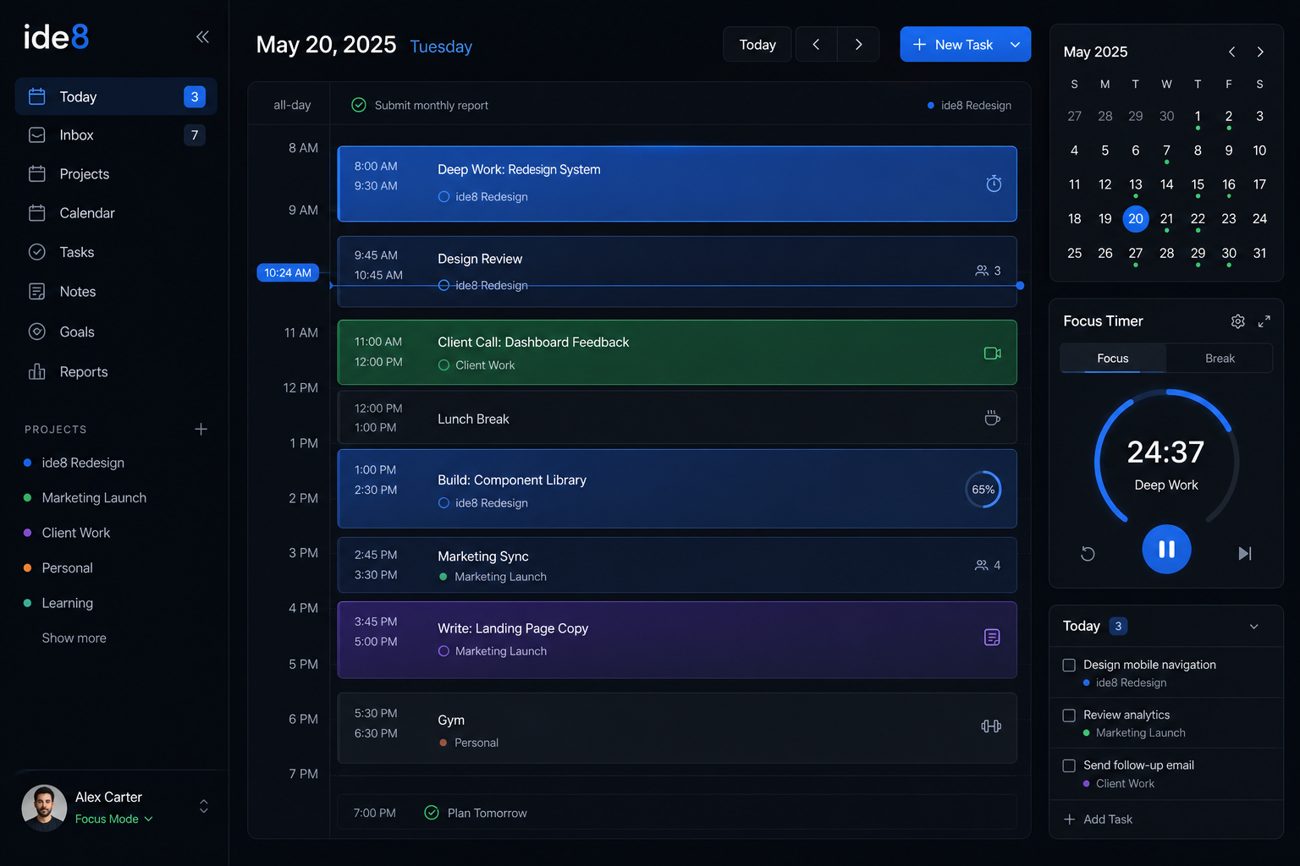The width and height of the screenshot is (1300, 866).
Task: Open New Task dropdown arrow
Action: (1016, 44)
